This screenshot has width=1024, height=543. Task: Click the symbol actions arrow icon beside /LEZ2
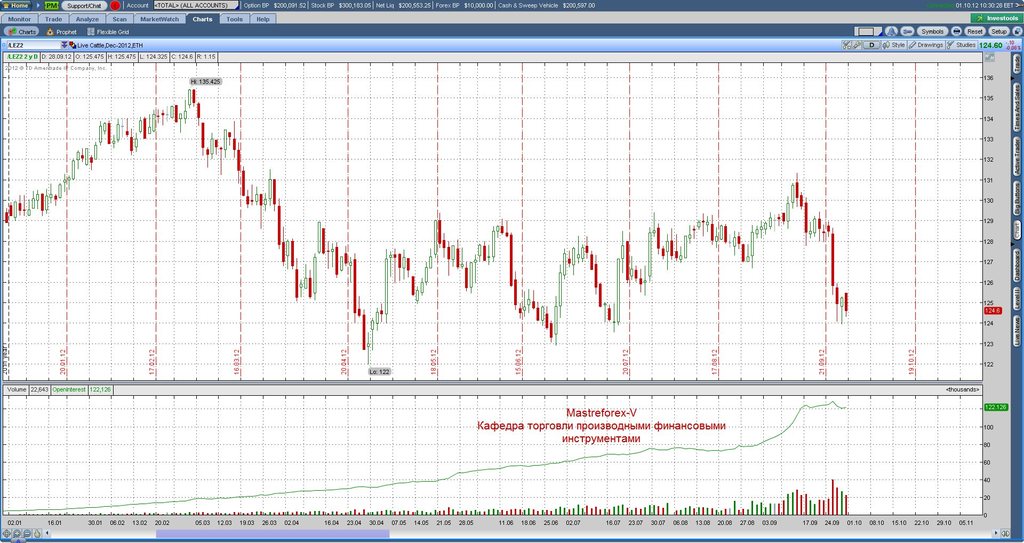(65, 45)
